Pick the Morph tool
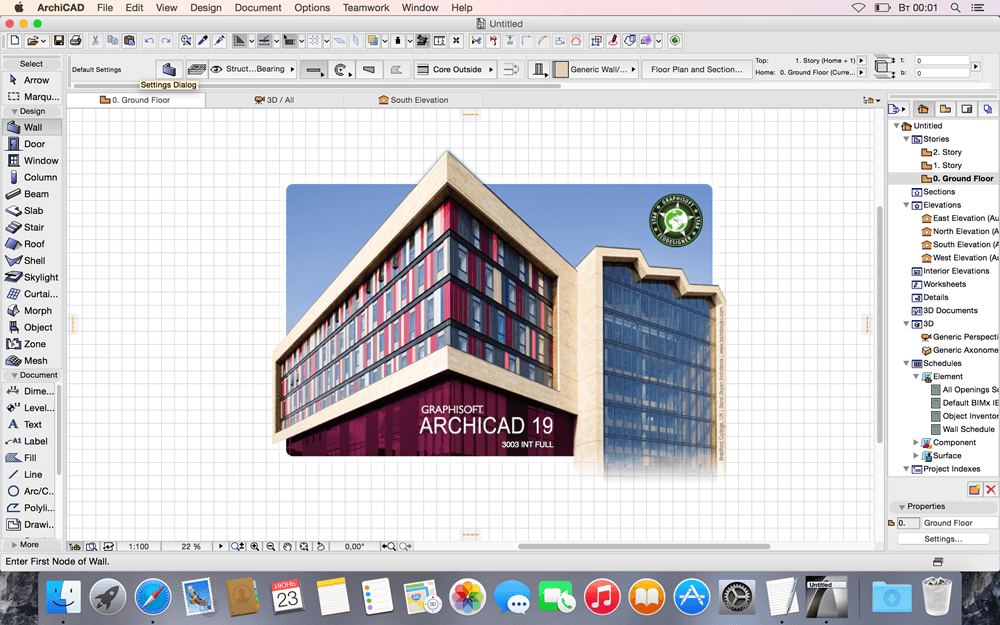1000x625 pixels. [36, 311]
